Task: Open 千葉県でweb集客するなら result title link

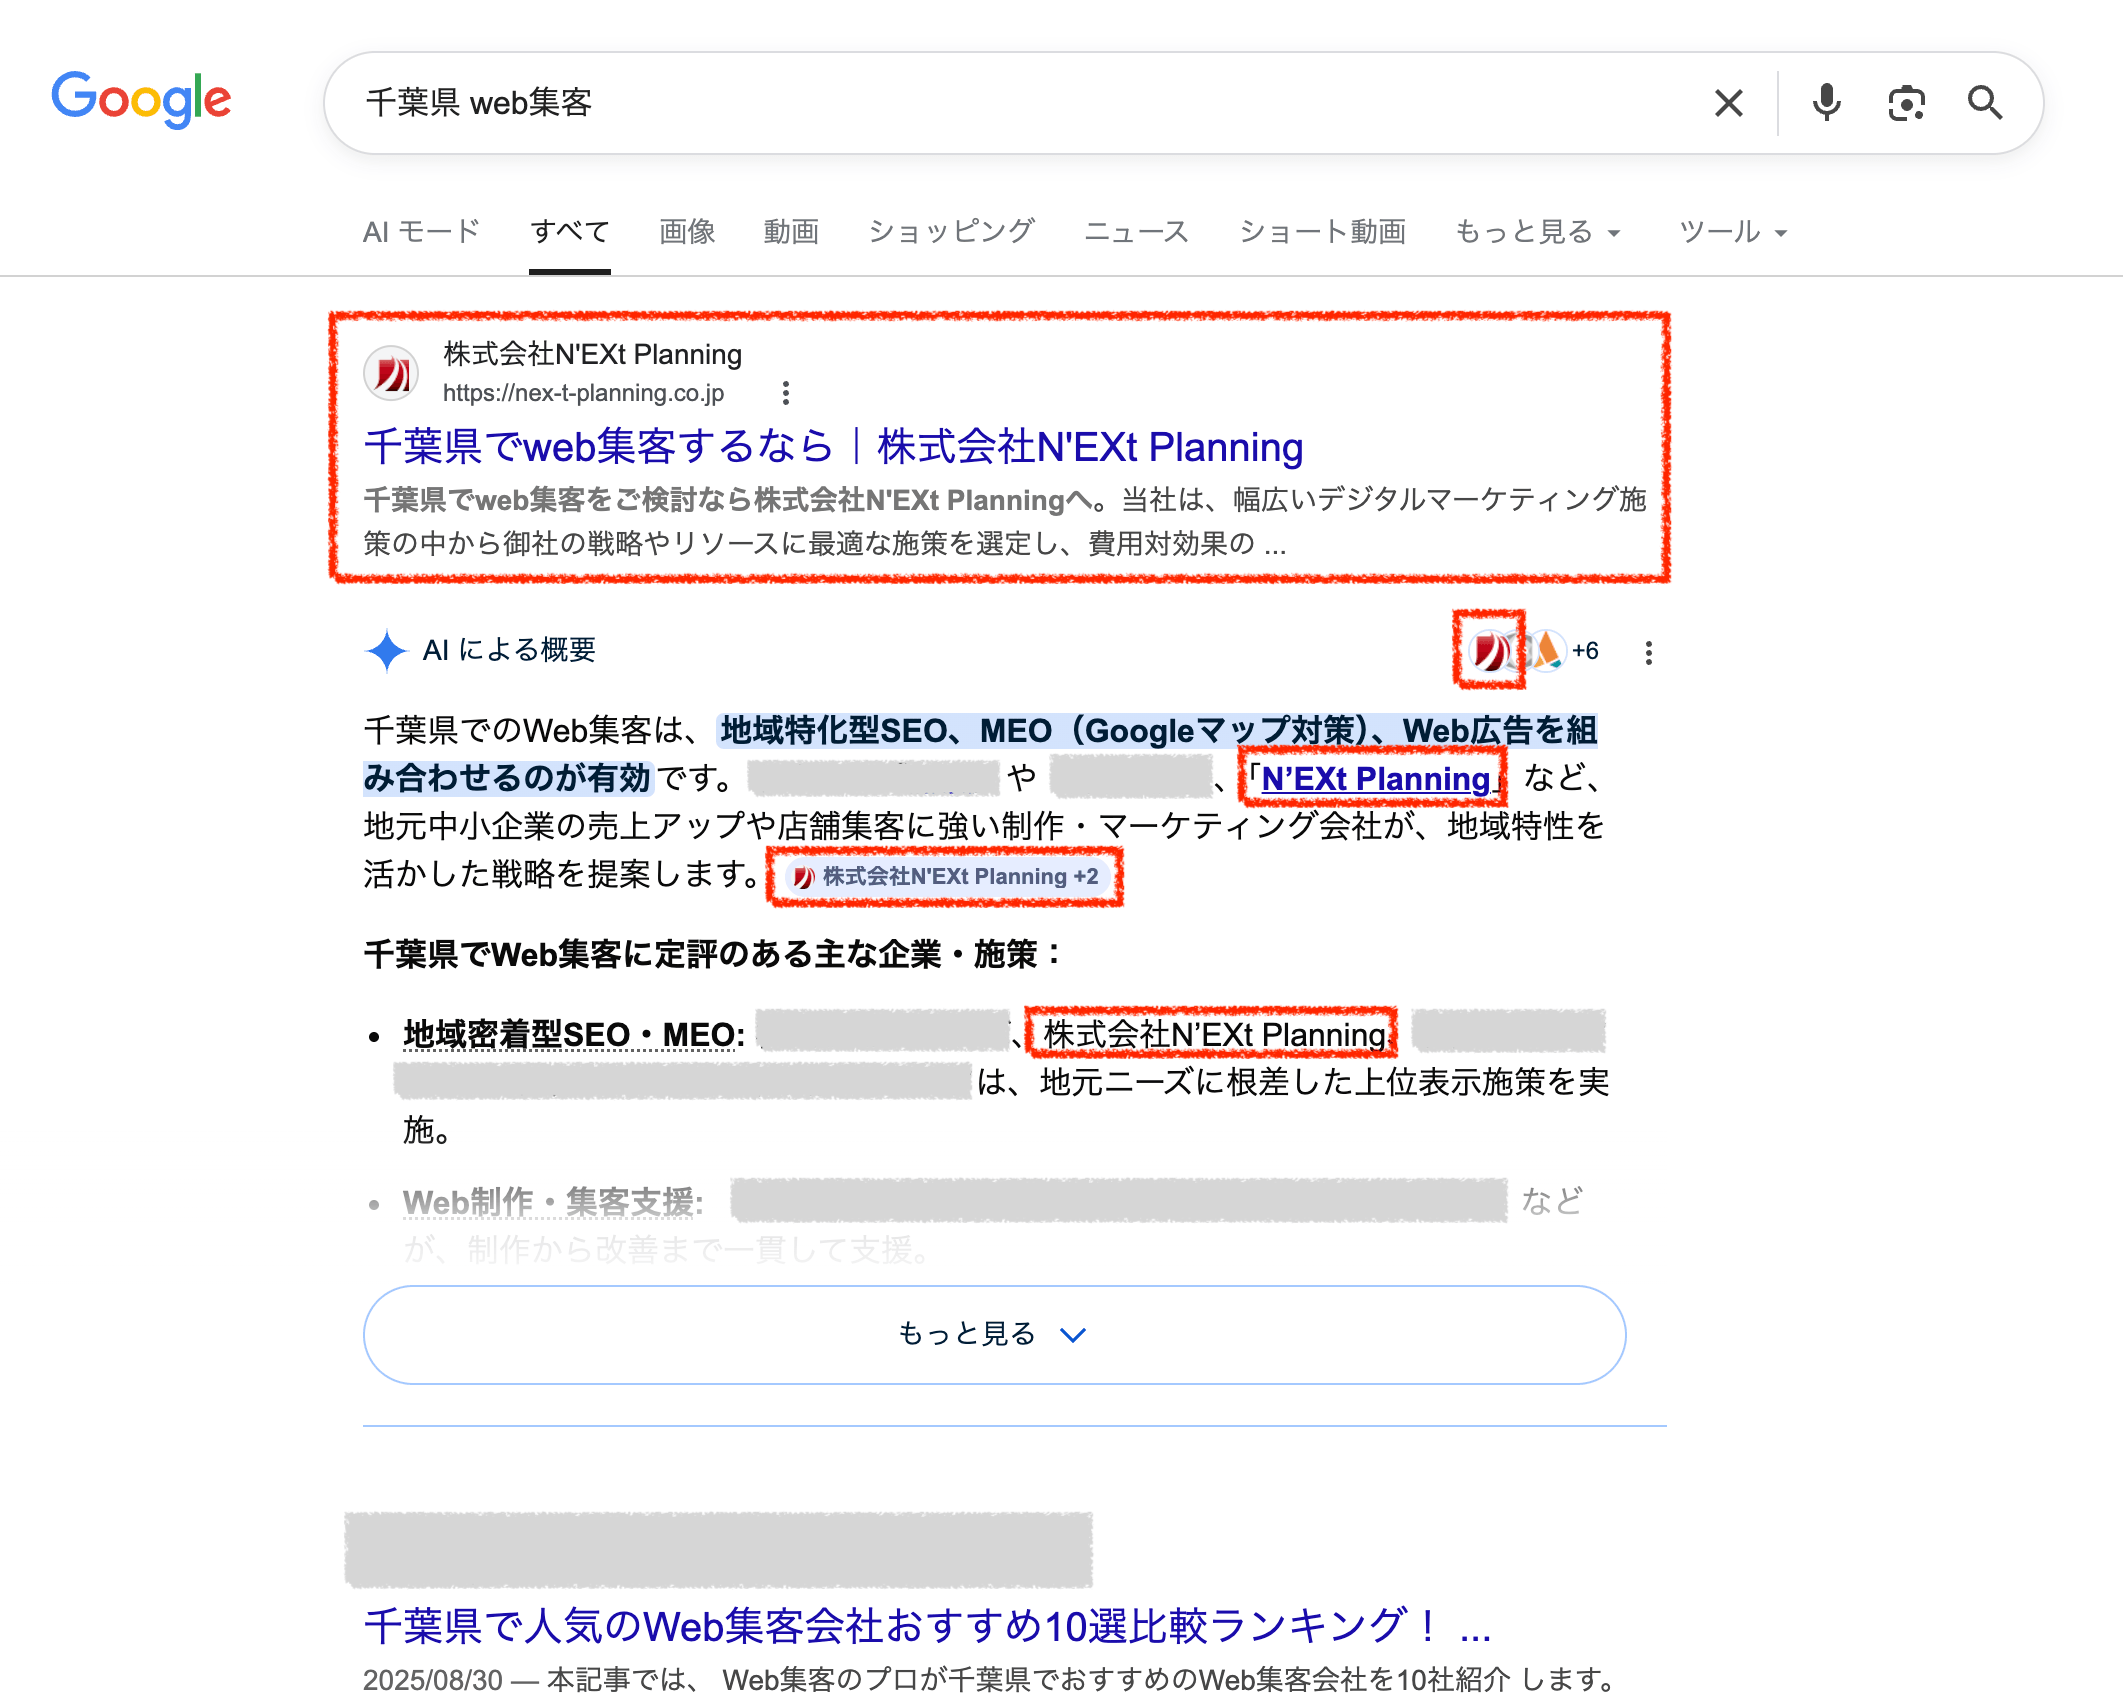Action: point(833,447)
